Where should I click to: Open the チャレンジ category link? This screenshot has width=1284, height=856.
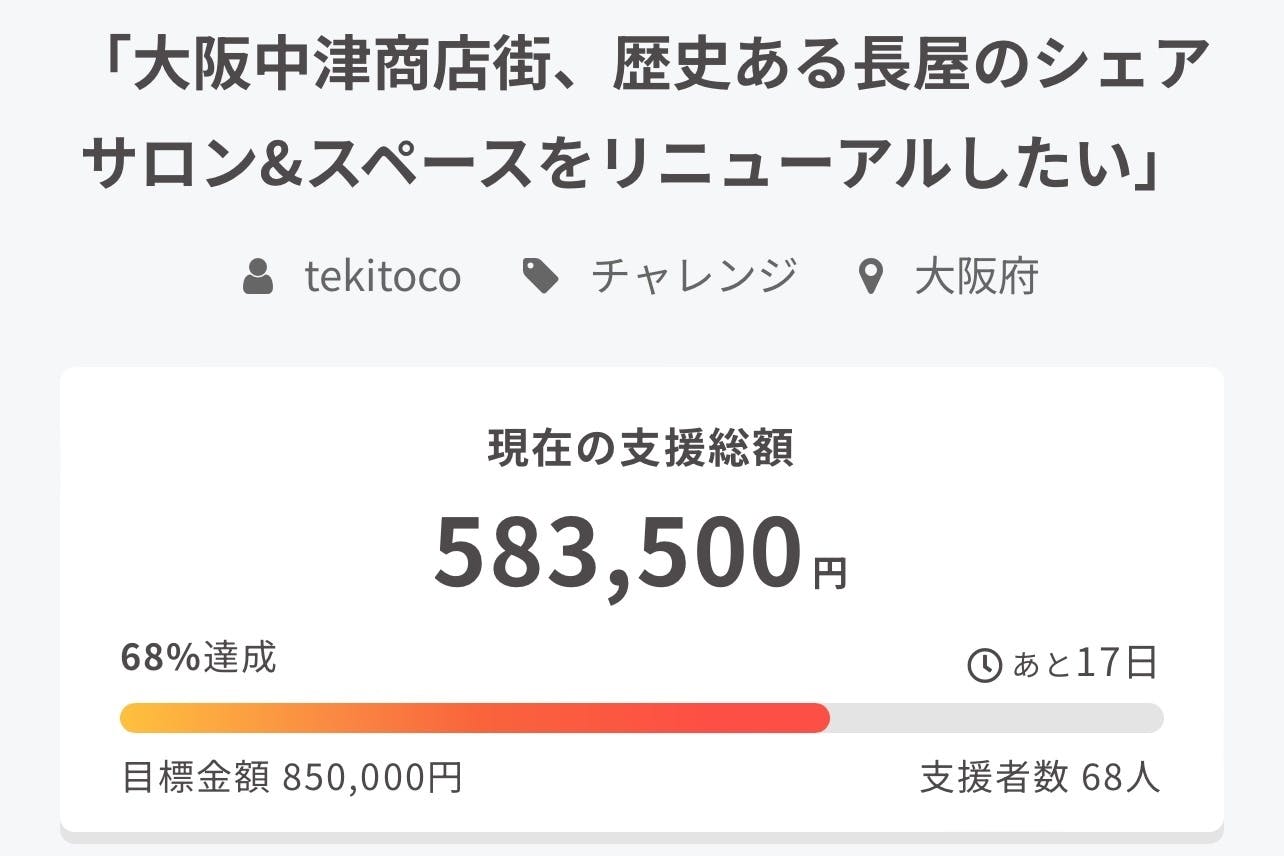(x=694, y=276)
